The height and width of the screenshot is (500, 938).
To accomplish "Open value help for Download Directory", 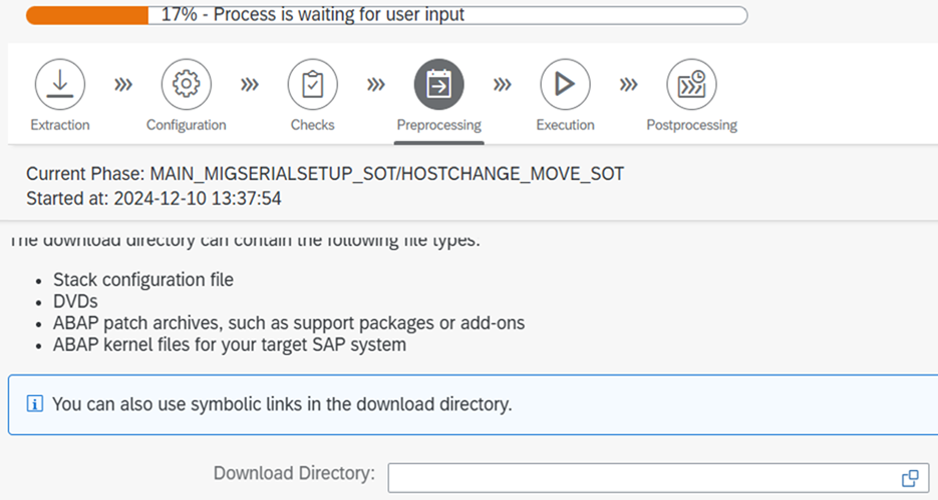I will pyautogui.click(x=910, y=478).
